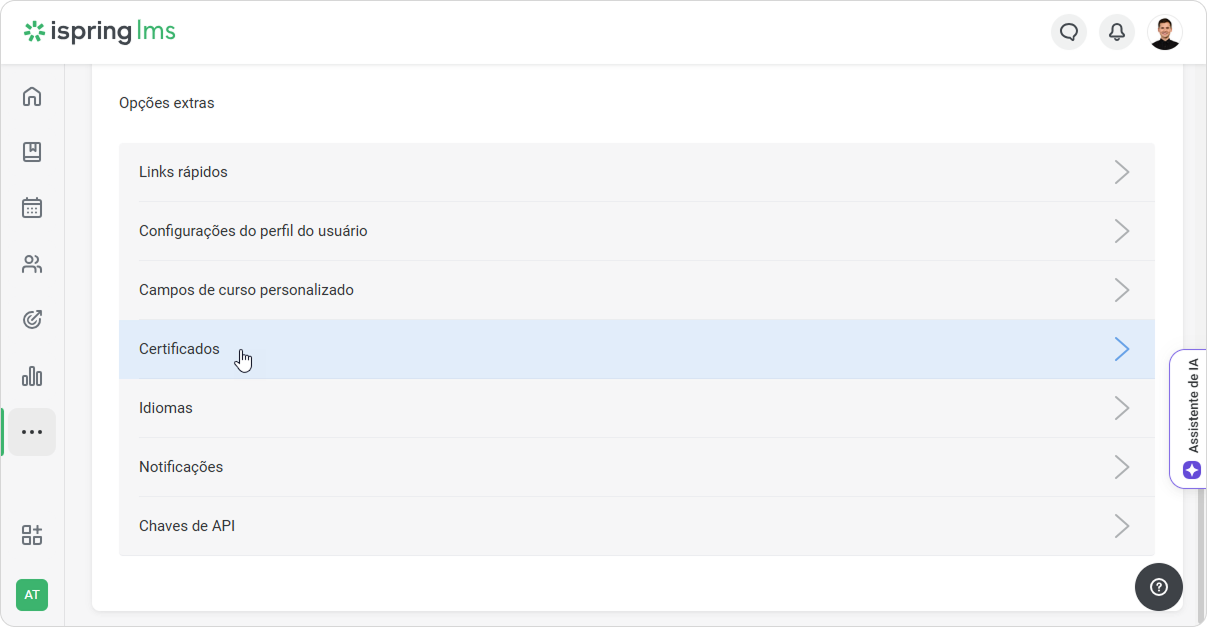Screen dimensions: 1207x627
Task: Open the users icon in sidebar
Action: (x=32, y=264)
